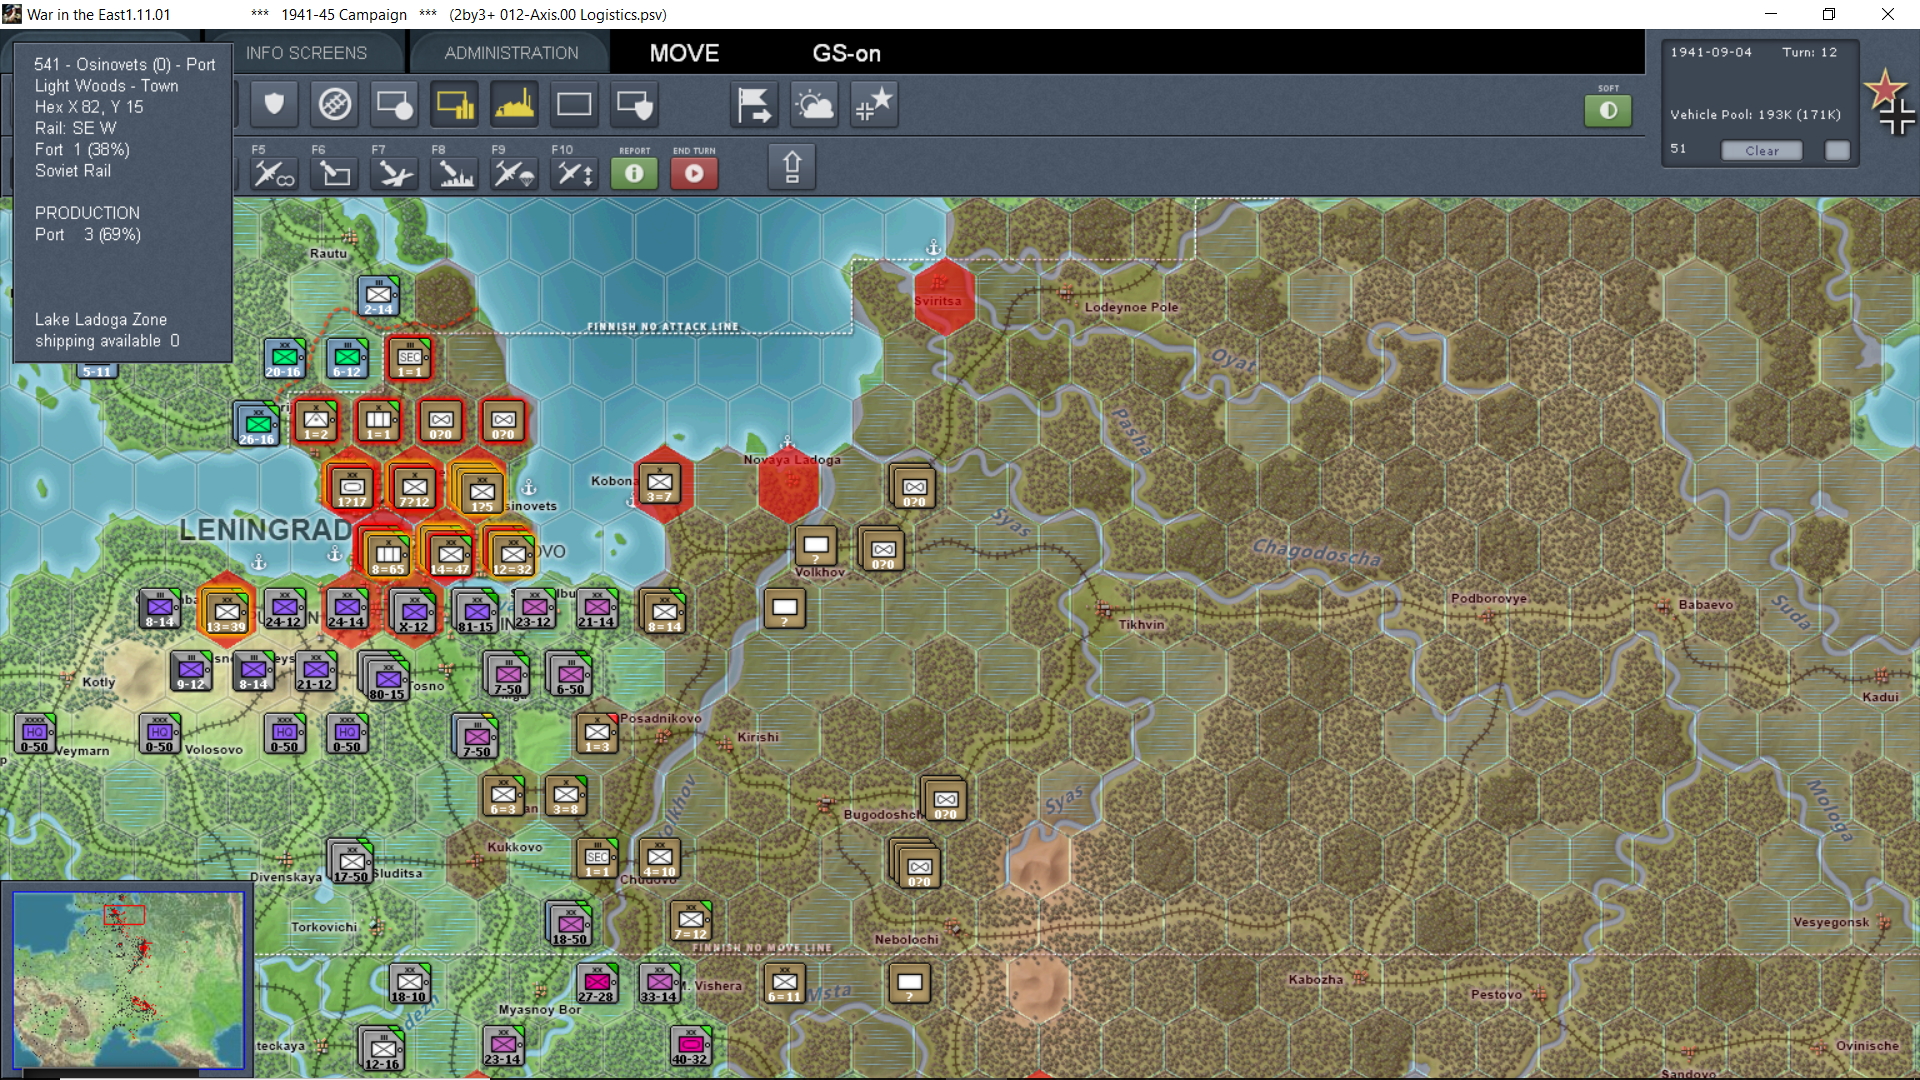The image size is (1920, 1080).
Task: Click the Podborovye town label
Action: tap(1489, 599)
